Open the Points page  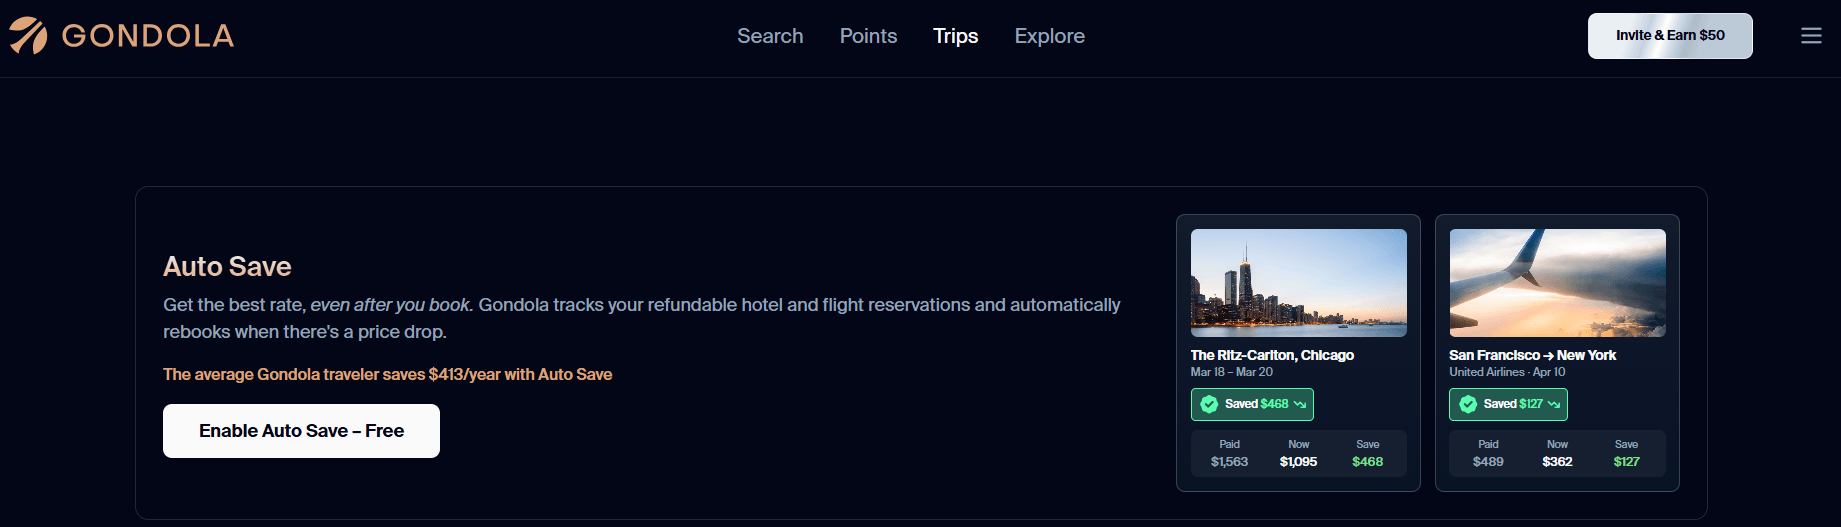(x=868, y=36)
